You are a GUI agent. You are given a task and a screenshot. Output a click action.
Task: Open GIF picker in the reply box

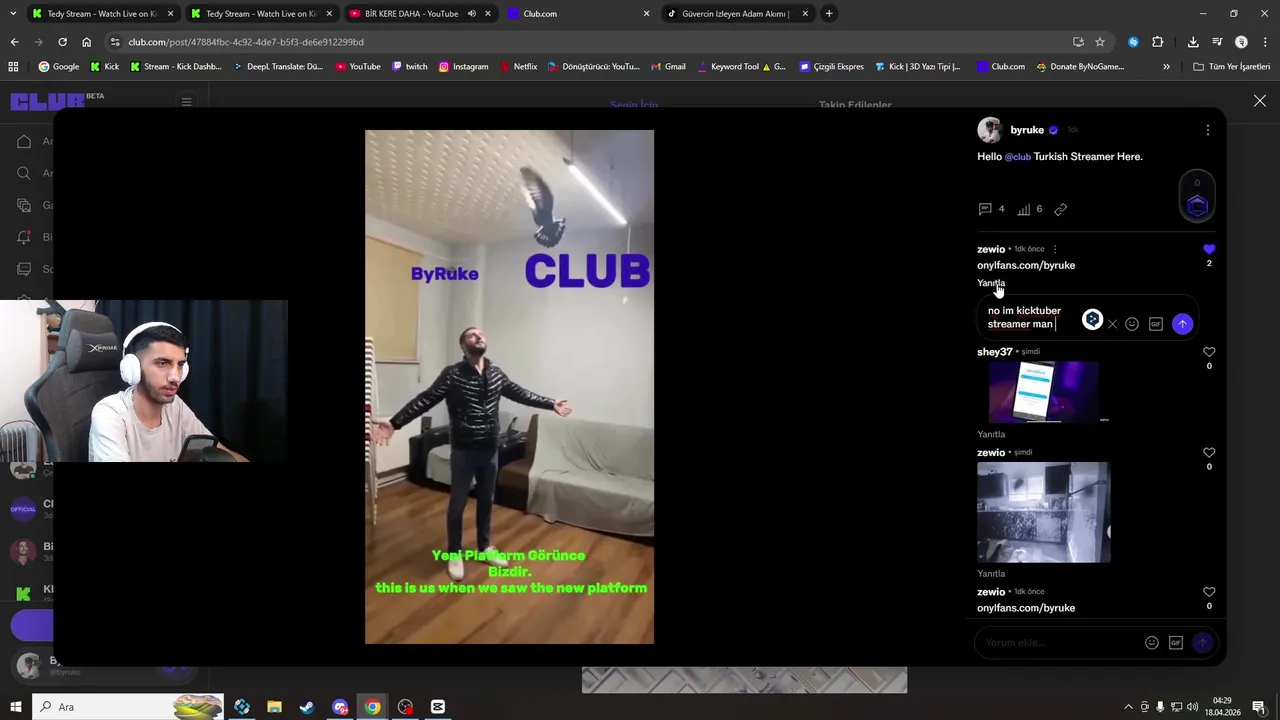[x=1156, y=324]
